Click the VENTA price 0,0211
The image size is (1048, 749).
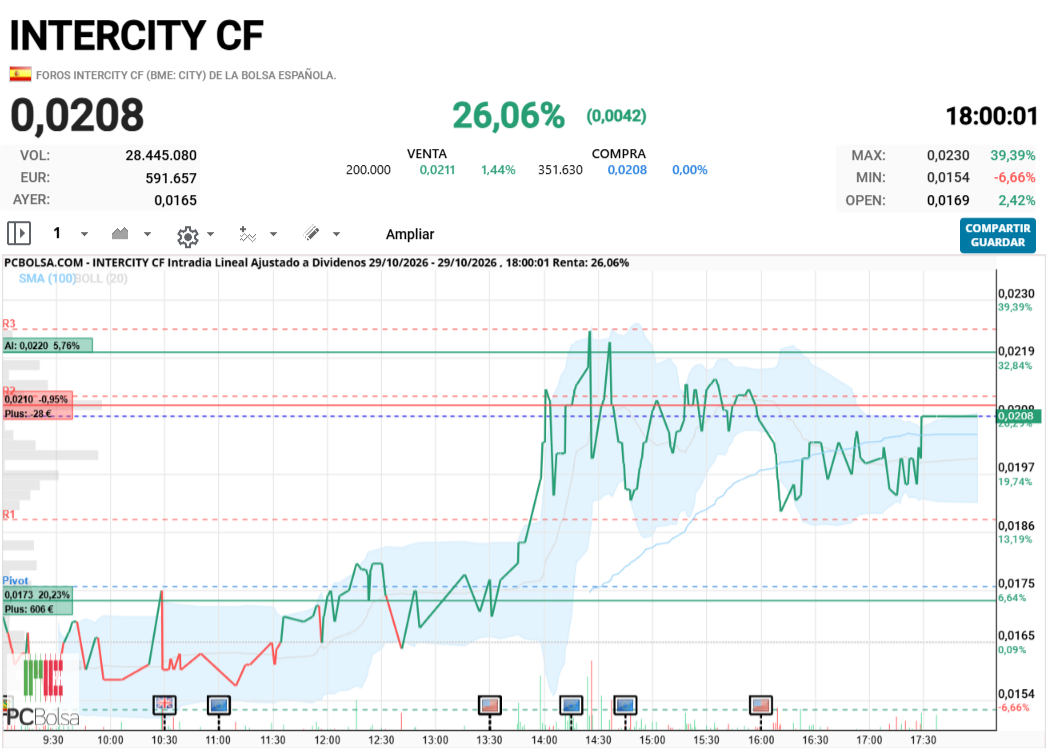[437, 170]
